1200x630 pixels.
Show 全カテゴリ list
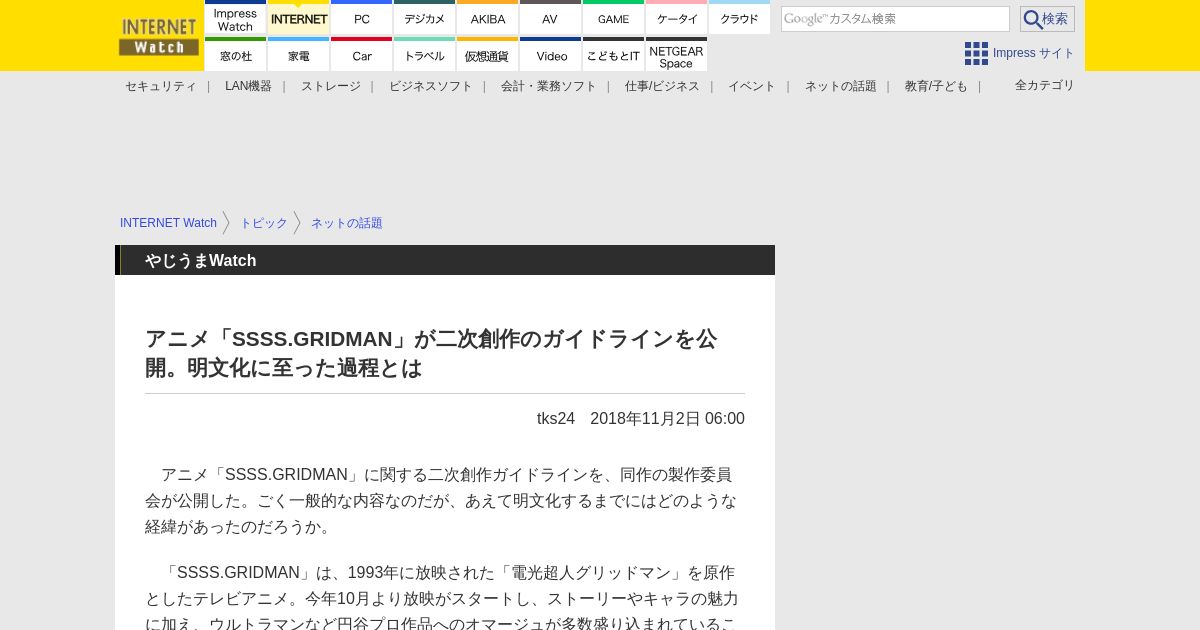click(1045, 86)
